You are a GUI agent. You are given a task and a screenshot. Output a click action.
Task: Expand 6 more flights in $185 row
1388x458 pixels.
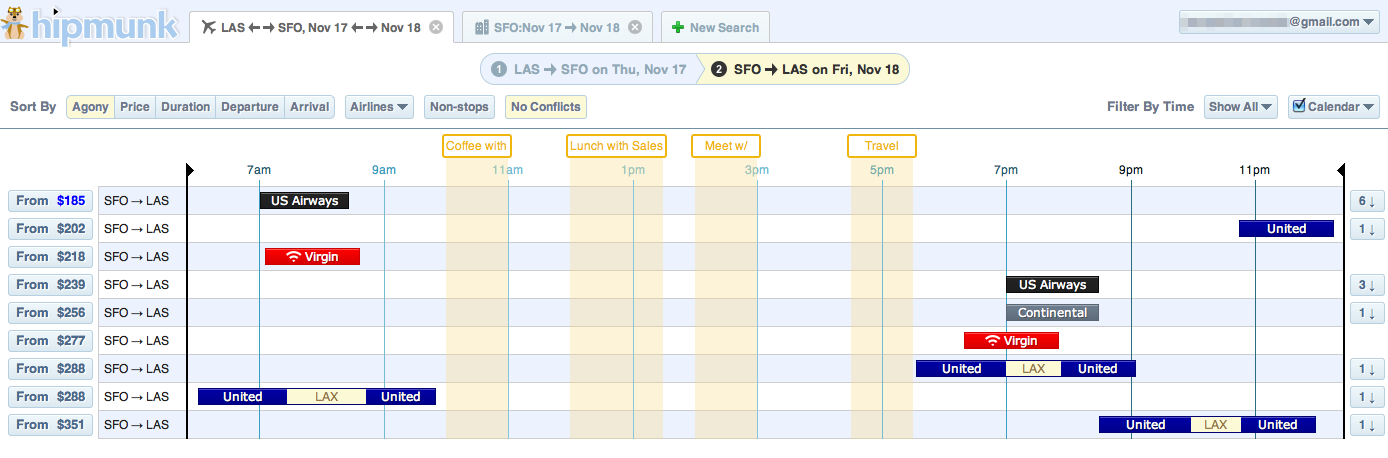[1367, 201]
